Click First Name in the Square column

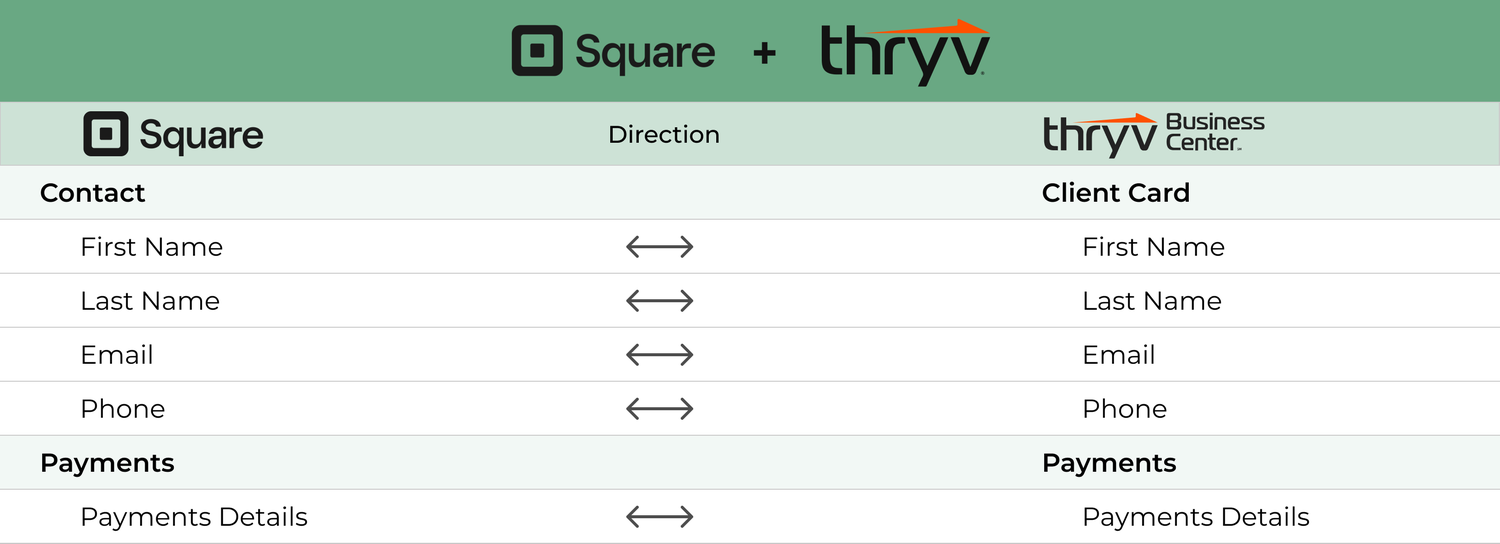click(151, 247)
